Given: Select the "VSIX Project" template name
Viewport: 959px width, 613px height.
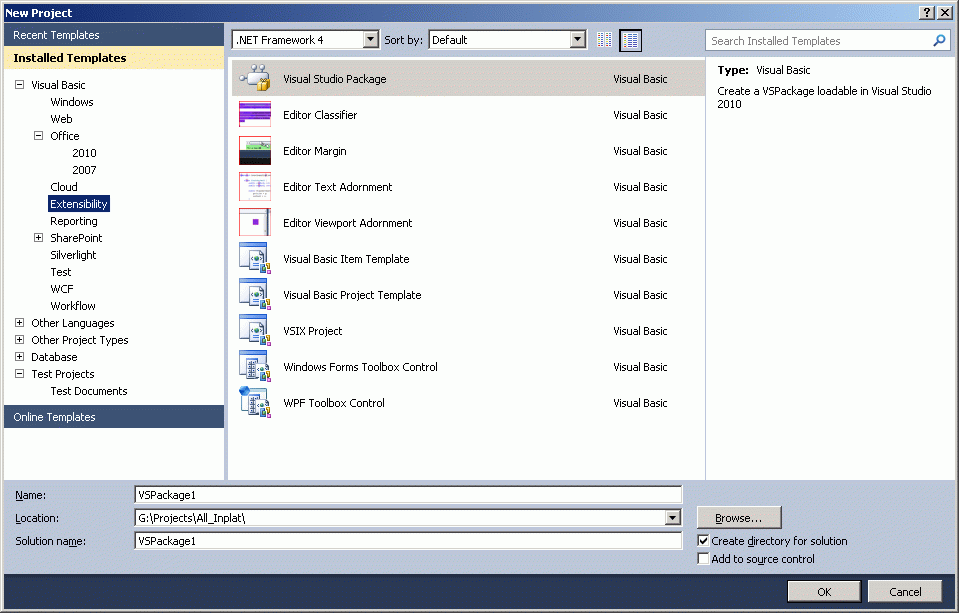Looking at the screenshot, I should pyautogui.click(x=313, y=330).
